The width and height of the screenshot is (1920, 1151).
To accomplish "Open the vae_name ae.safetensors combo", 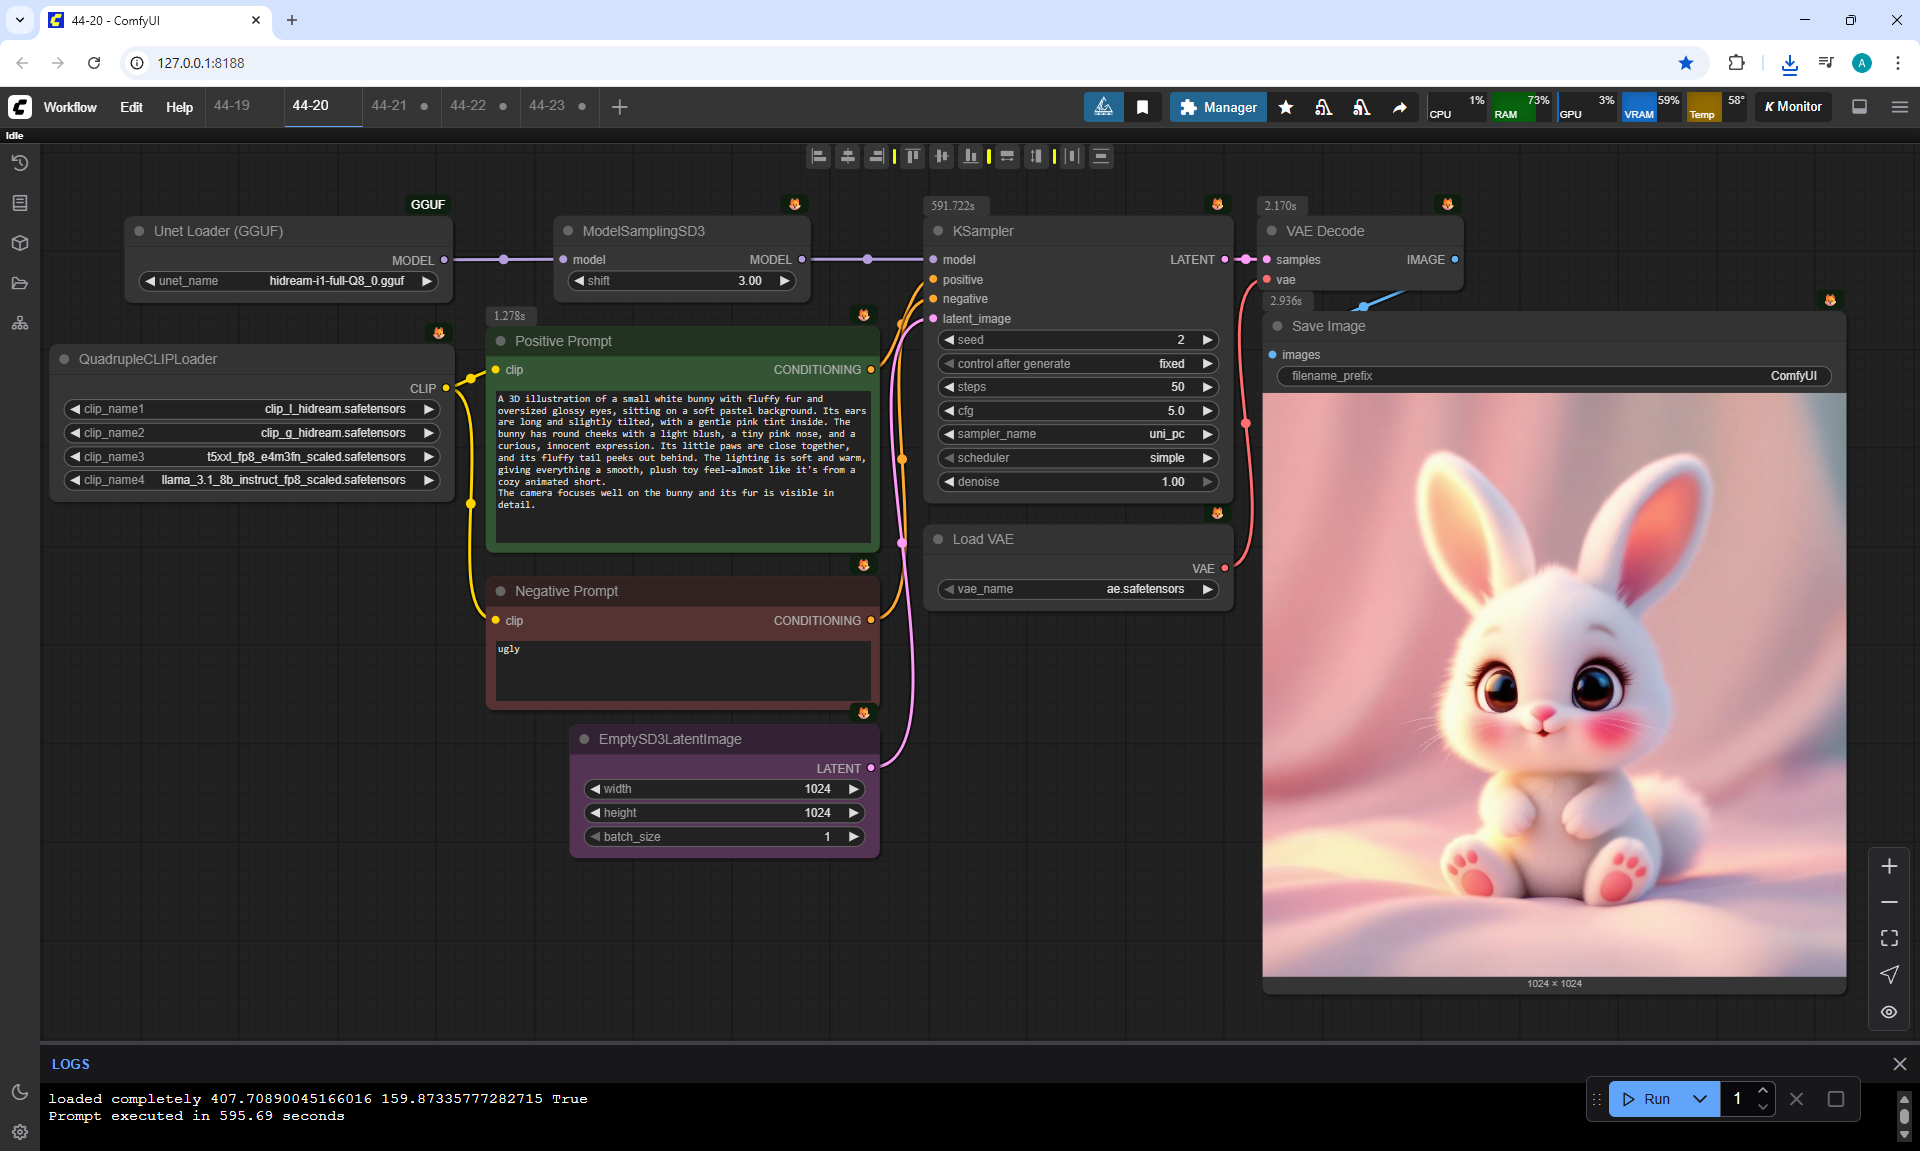I will coord(1077,589).
